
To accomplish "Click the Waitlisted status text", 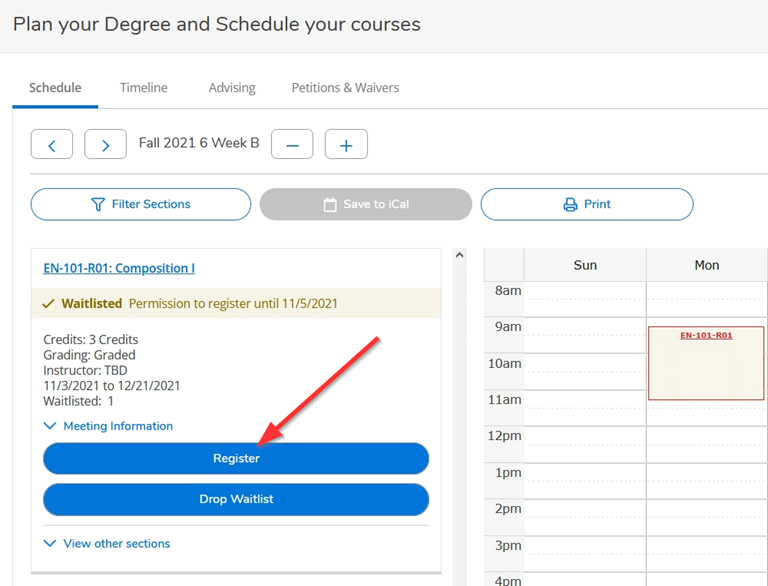I will tap(92, 304).
